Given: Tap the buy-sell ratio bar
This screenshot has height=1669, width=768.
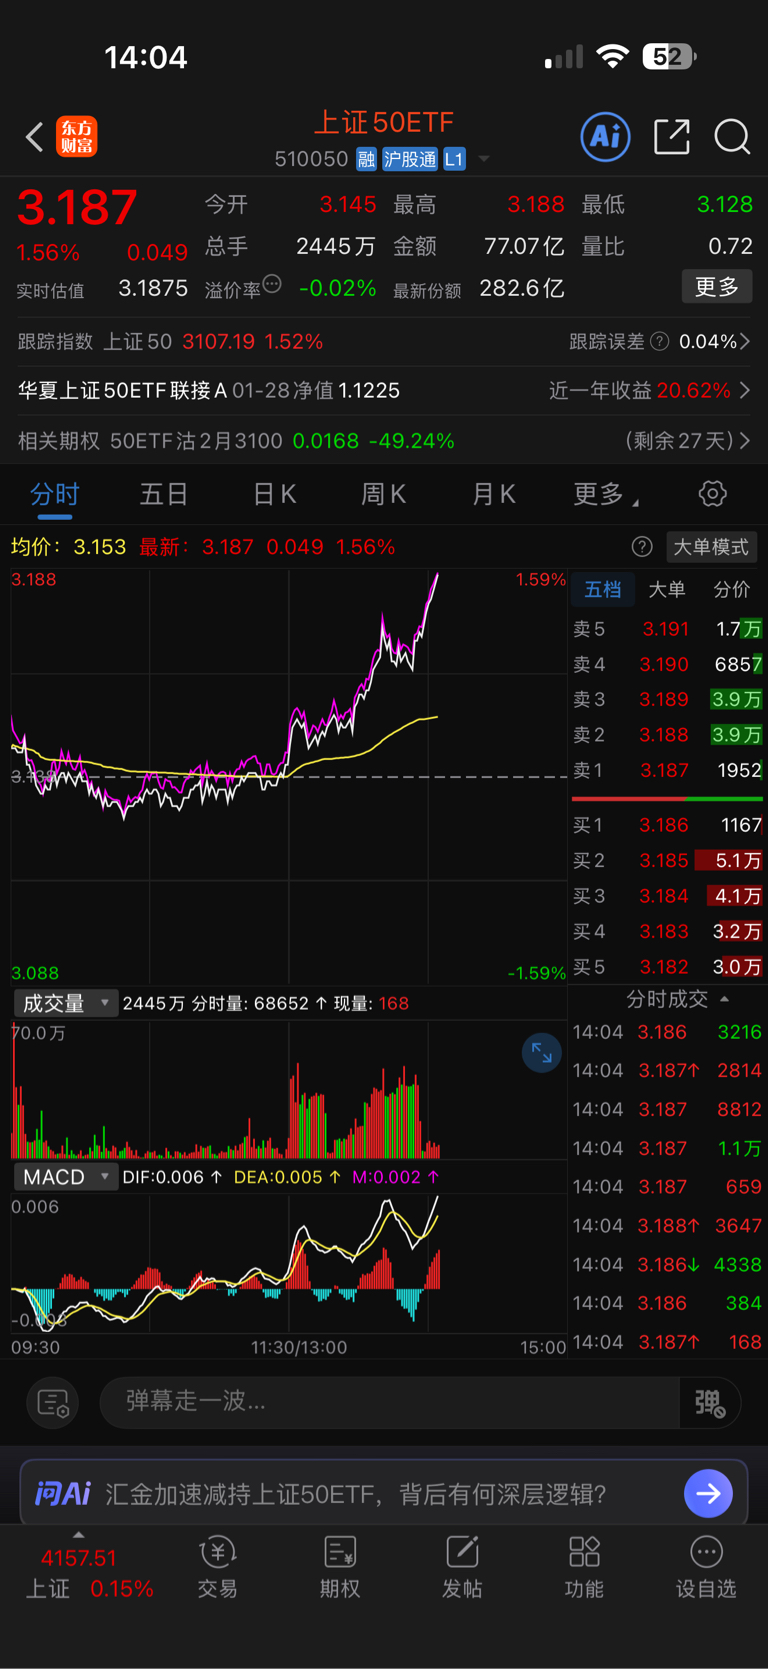Looking at the screenshot, I should (667, 799).
